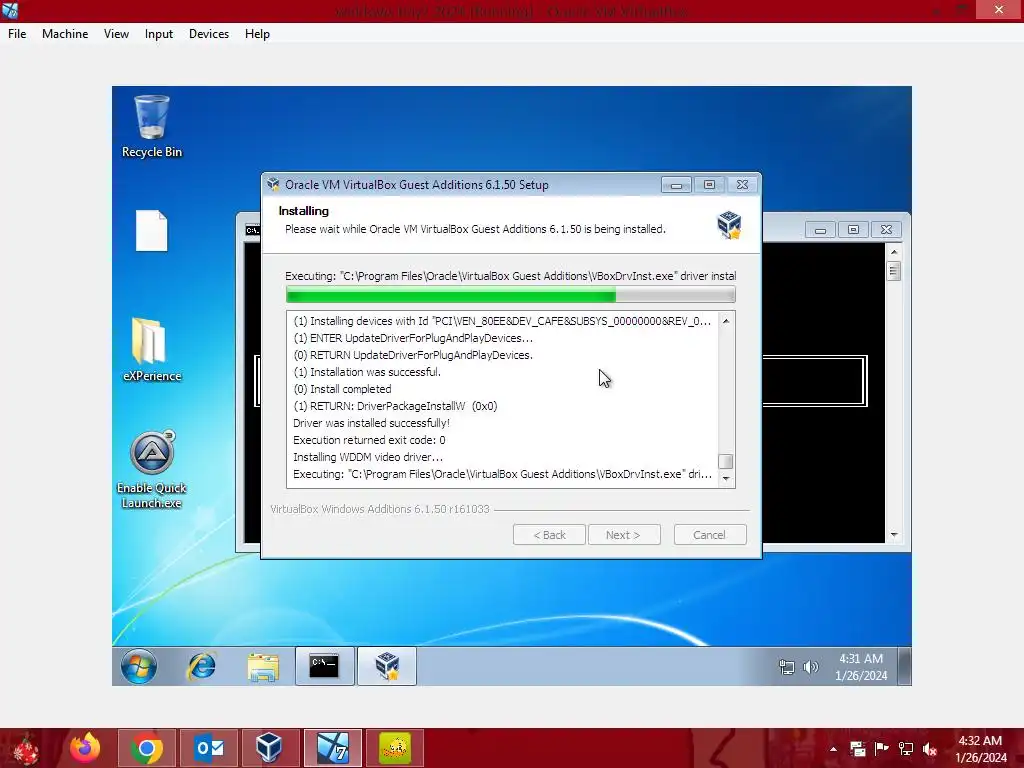This screenshot has height=768, width=1024.
Task: Click guest network tray icon
Action: click(x=787, y=667)
